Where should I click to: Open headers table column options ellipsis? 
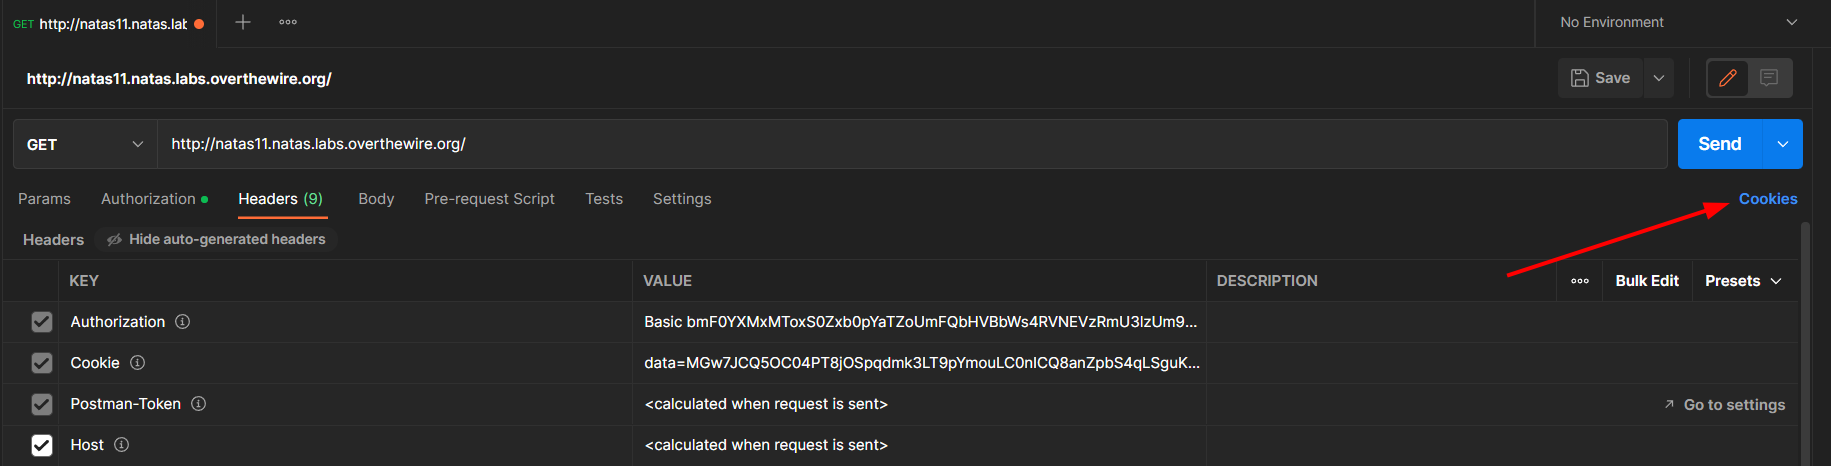click(x=1580, y=281)
